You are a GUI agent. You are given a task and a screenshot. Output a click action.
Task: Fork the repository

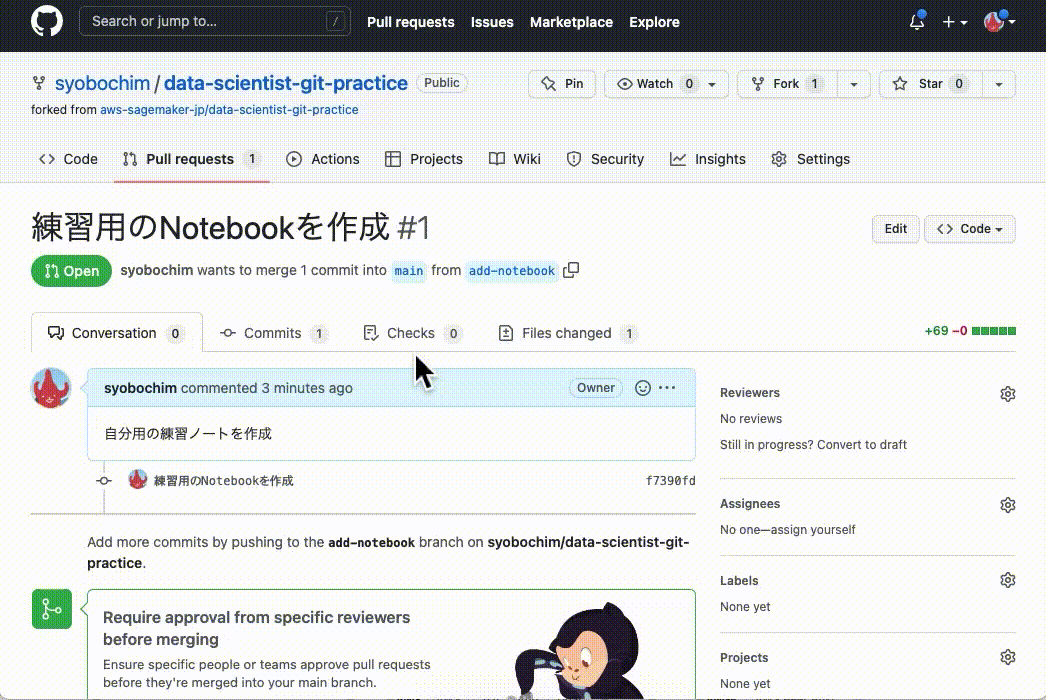coord(787,84)
